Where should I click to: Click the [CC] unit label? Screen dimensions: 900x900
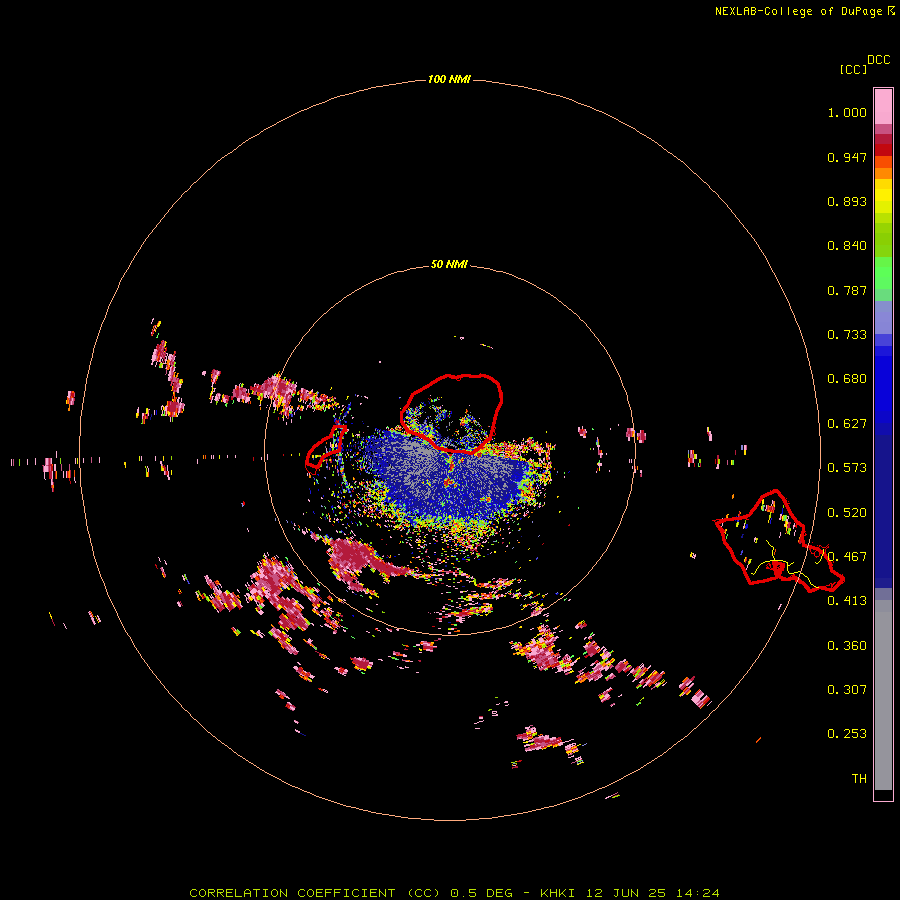[853, 69]
